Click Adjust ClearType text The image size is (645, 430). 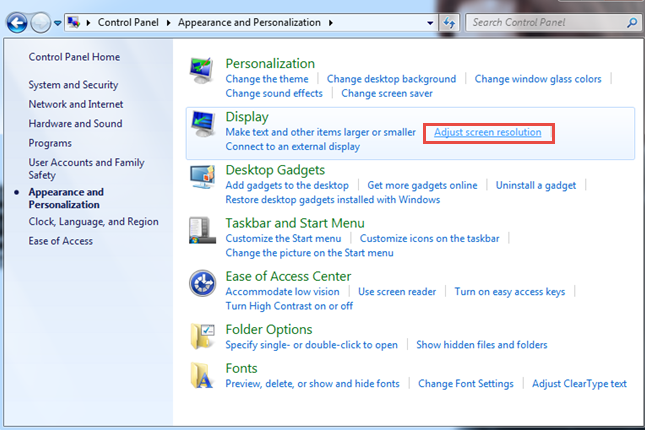coord(579,384)
